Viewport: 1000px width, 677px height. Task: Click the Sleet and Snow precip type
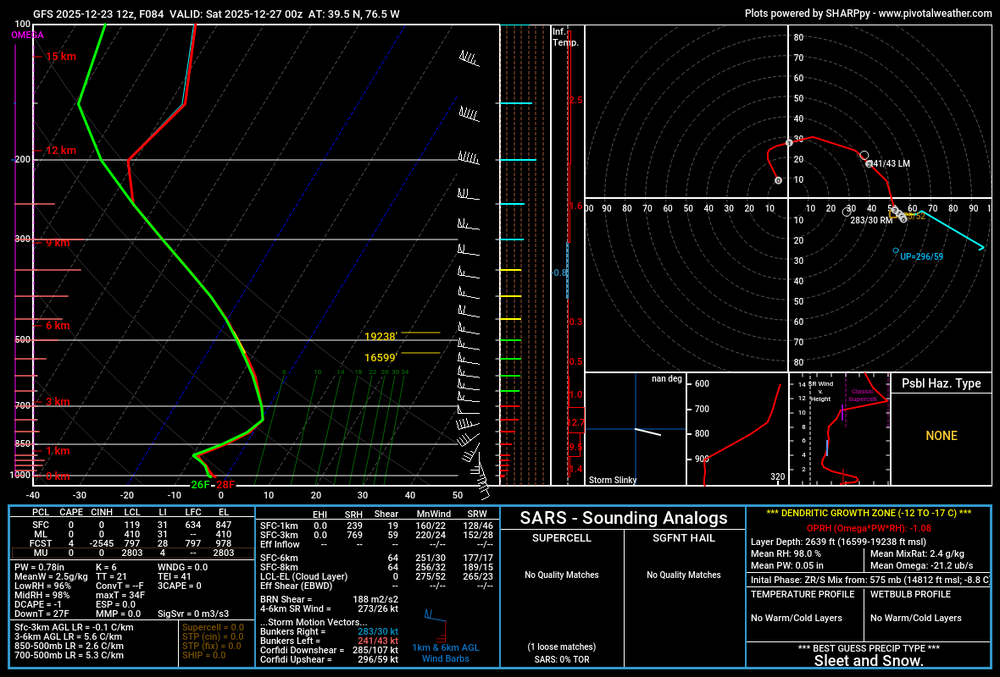(x=868, y=661)
